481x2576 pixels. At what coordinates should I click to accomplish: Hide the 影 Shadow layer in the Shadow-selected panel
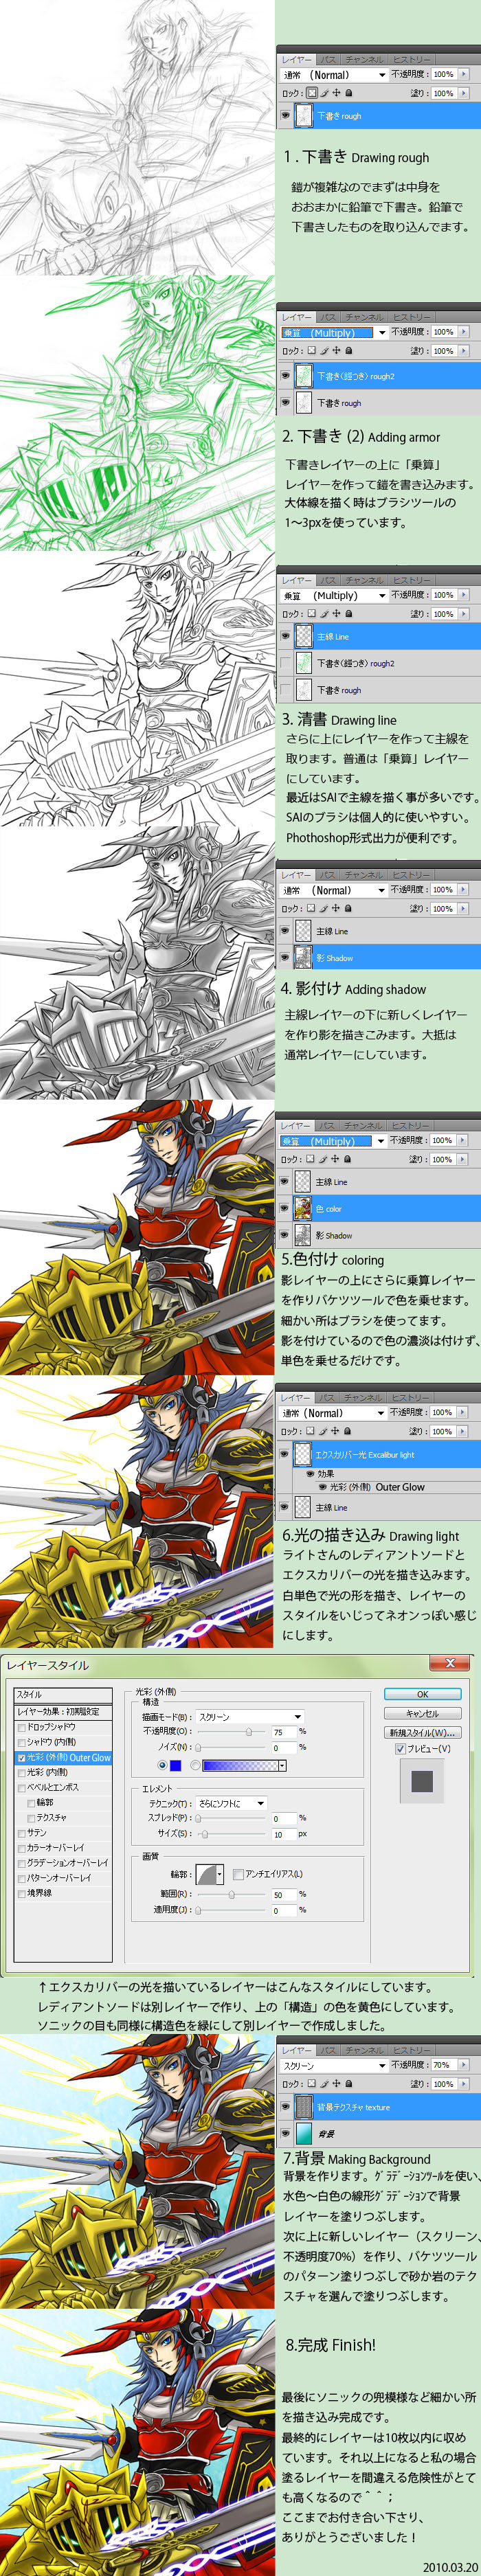point(285,958)
